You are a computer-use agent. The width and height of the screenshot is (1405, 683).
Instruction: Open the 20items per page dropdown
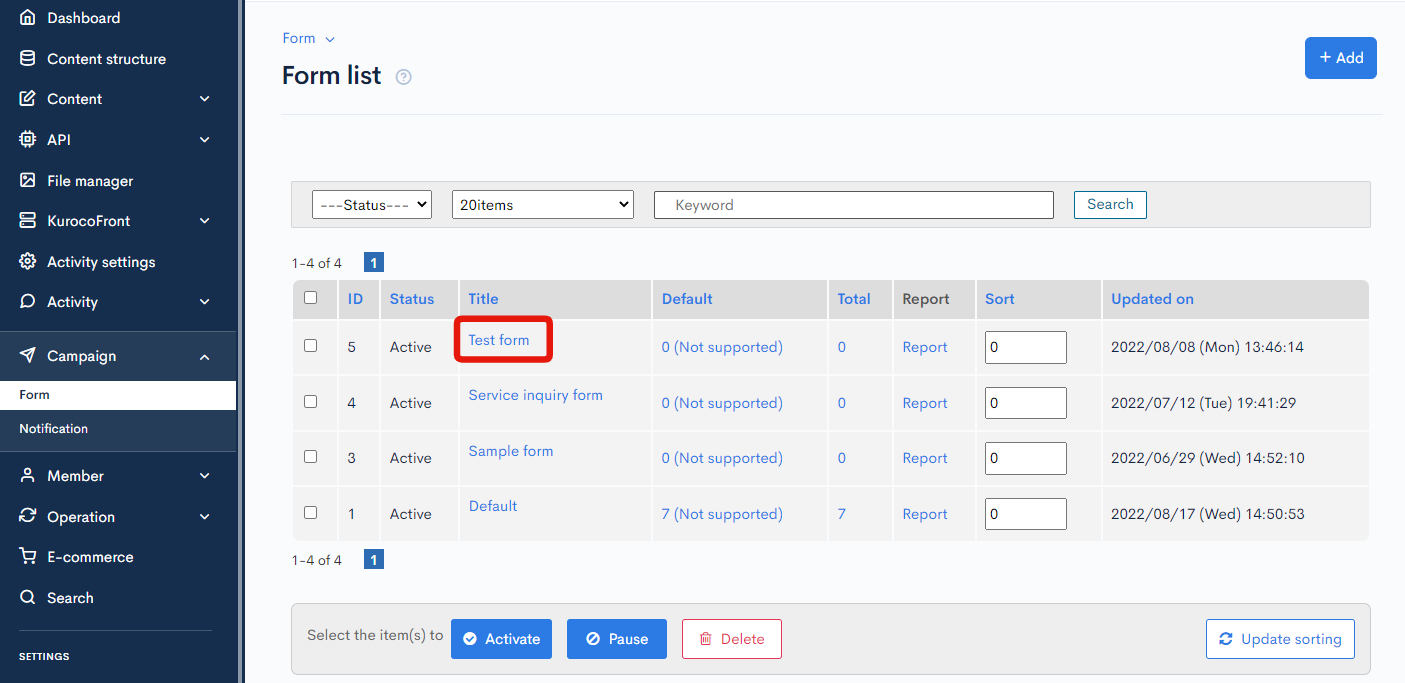click(x=543, y=205)
